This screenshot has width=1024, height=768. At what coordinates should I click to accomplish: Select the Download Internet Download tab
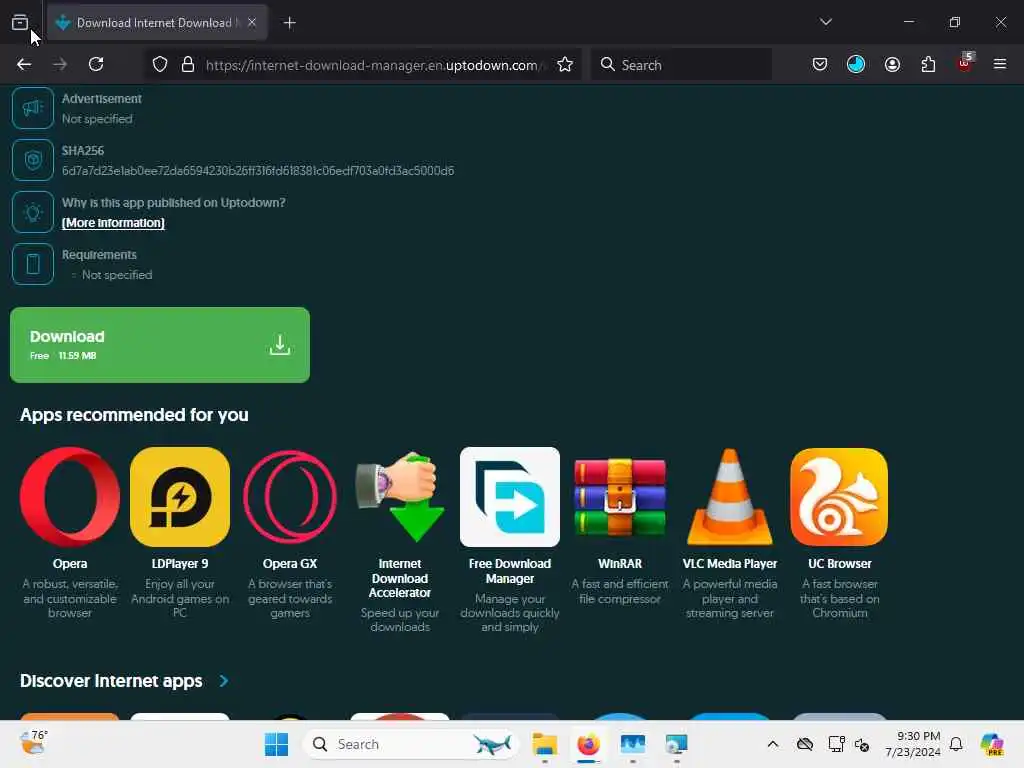click(157, 23)
